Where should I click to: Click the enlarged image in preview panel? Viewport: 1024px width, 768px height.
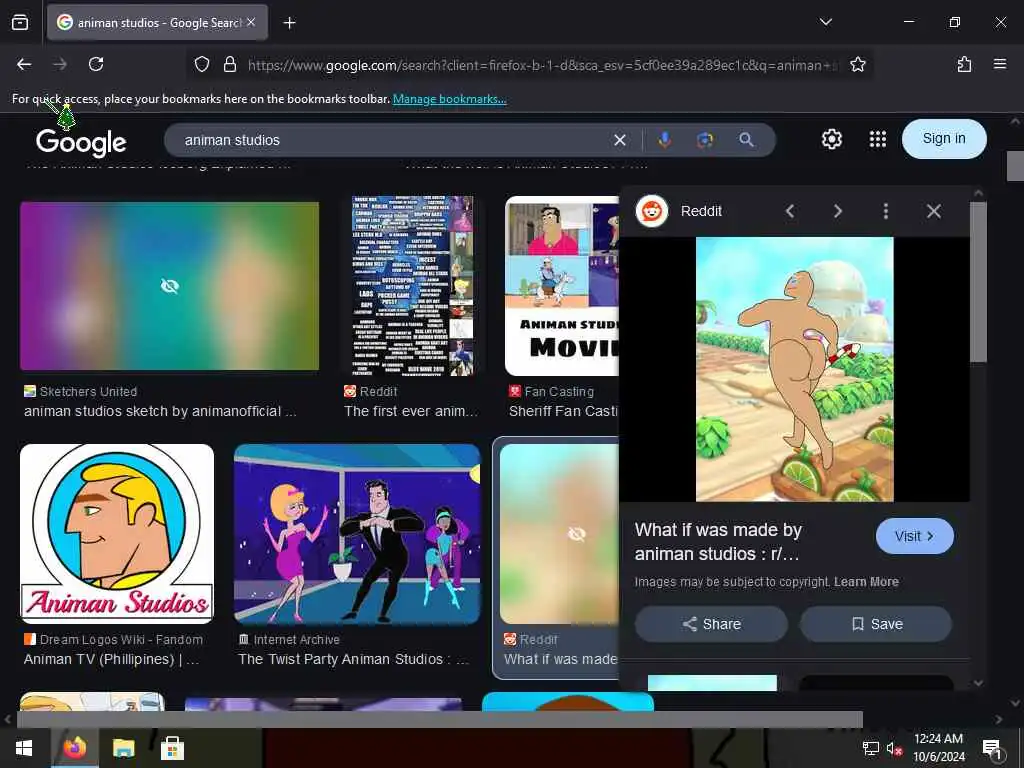[794, 369]
